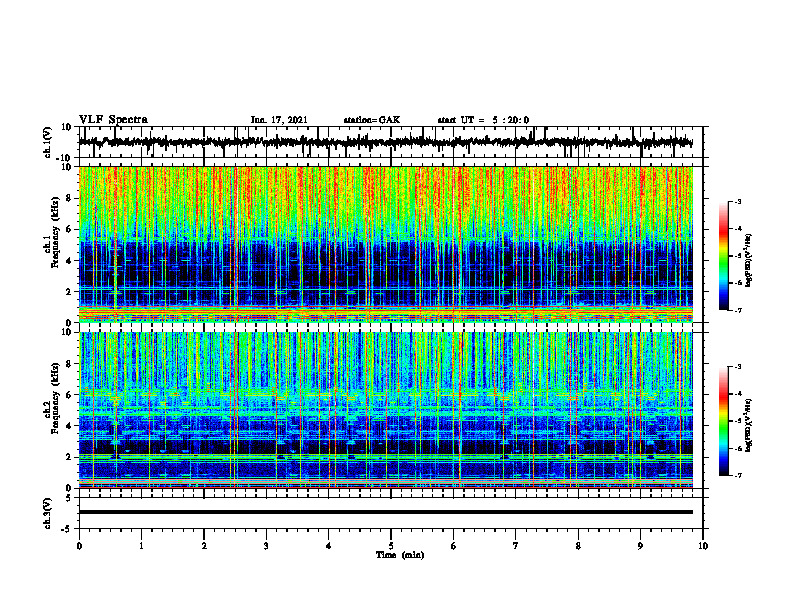The image size is (792, 612).
Task: Click the "8" kHz tick of ch.2 spectrogram
Action: (70, 364)
